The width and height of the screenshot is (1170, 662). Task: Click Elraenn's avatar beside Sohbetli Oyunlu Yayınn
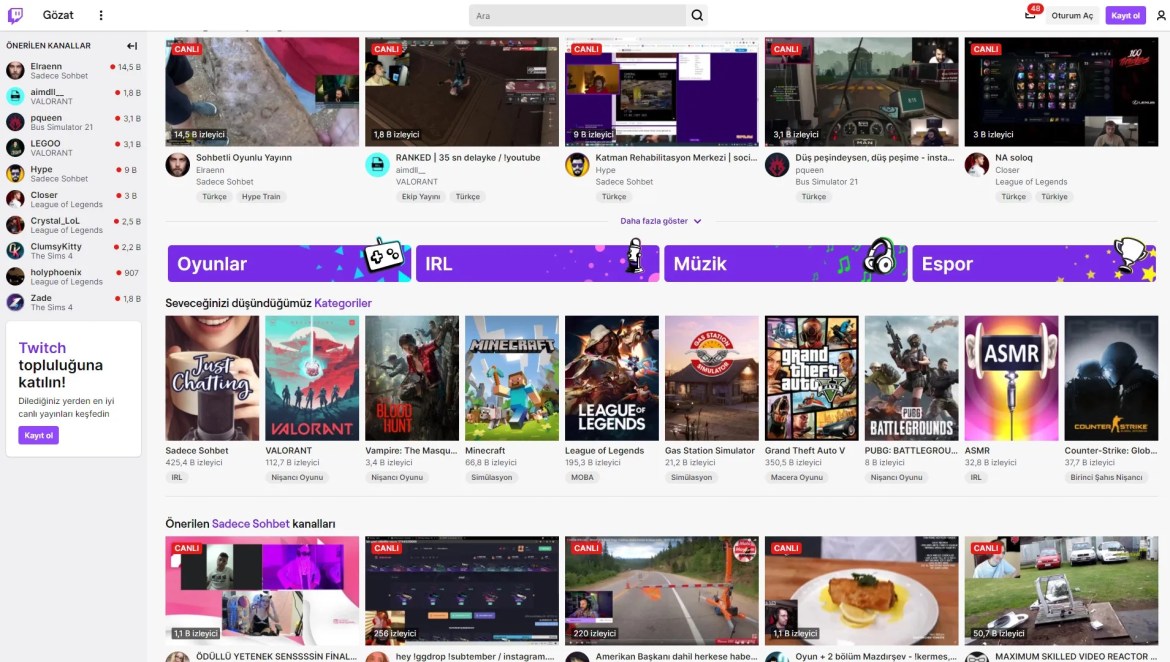pos(178,165)
